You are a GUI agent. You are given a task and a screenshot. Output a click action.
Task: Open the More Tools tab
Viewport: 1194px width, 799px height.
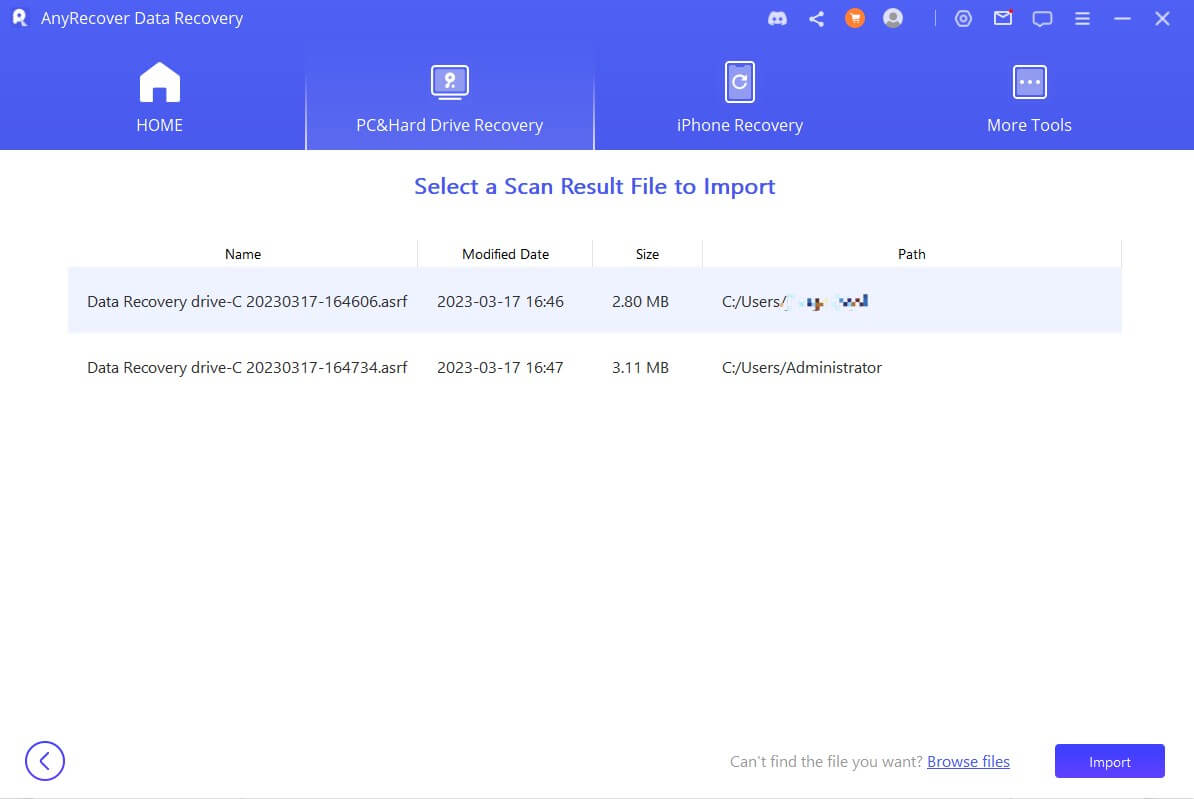1029,98
